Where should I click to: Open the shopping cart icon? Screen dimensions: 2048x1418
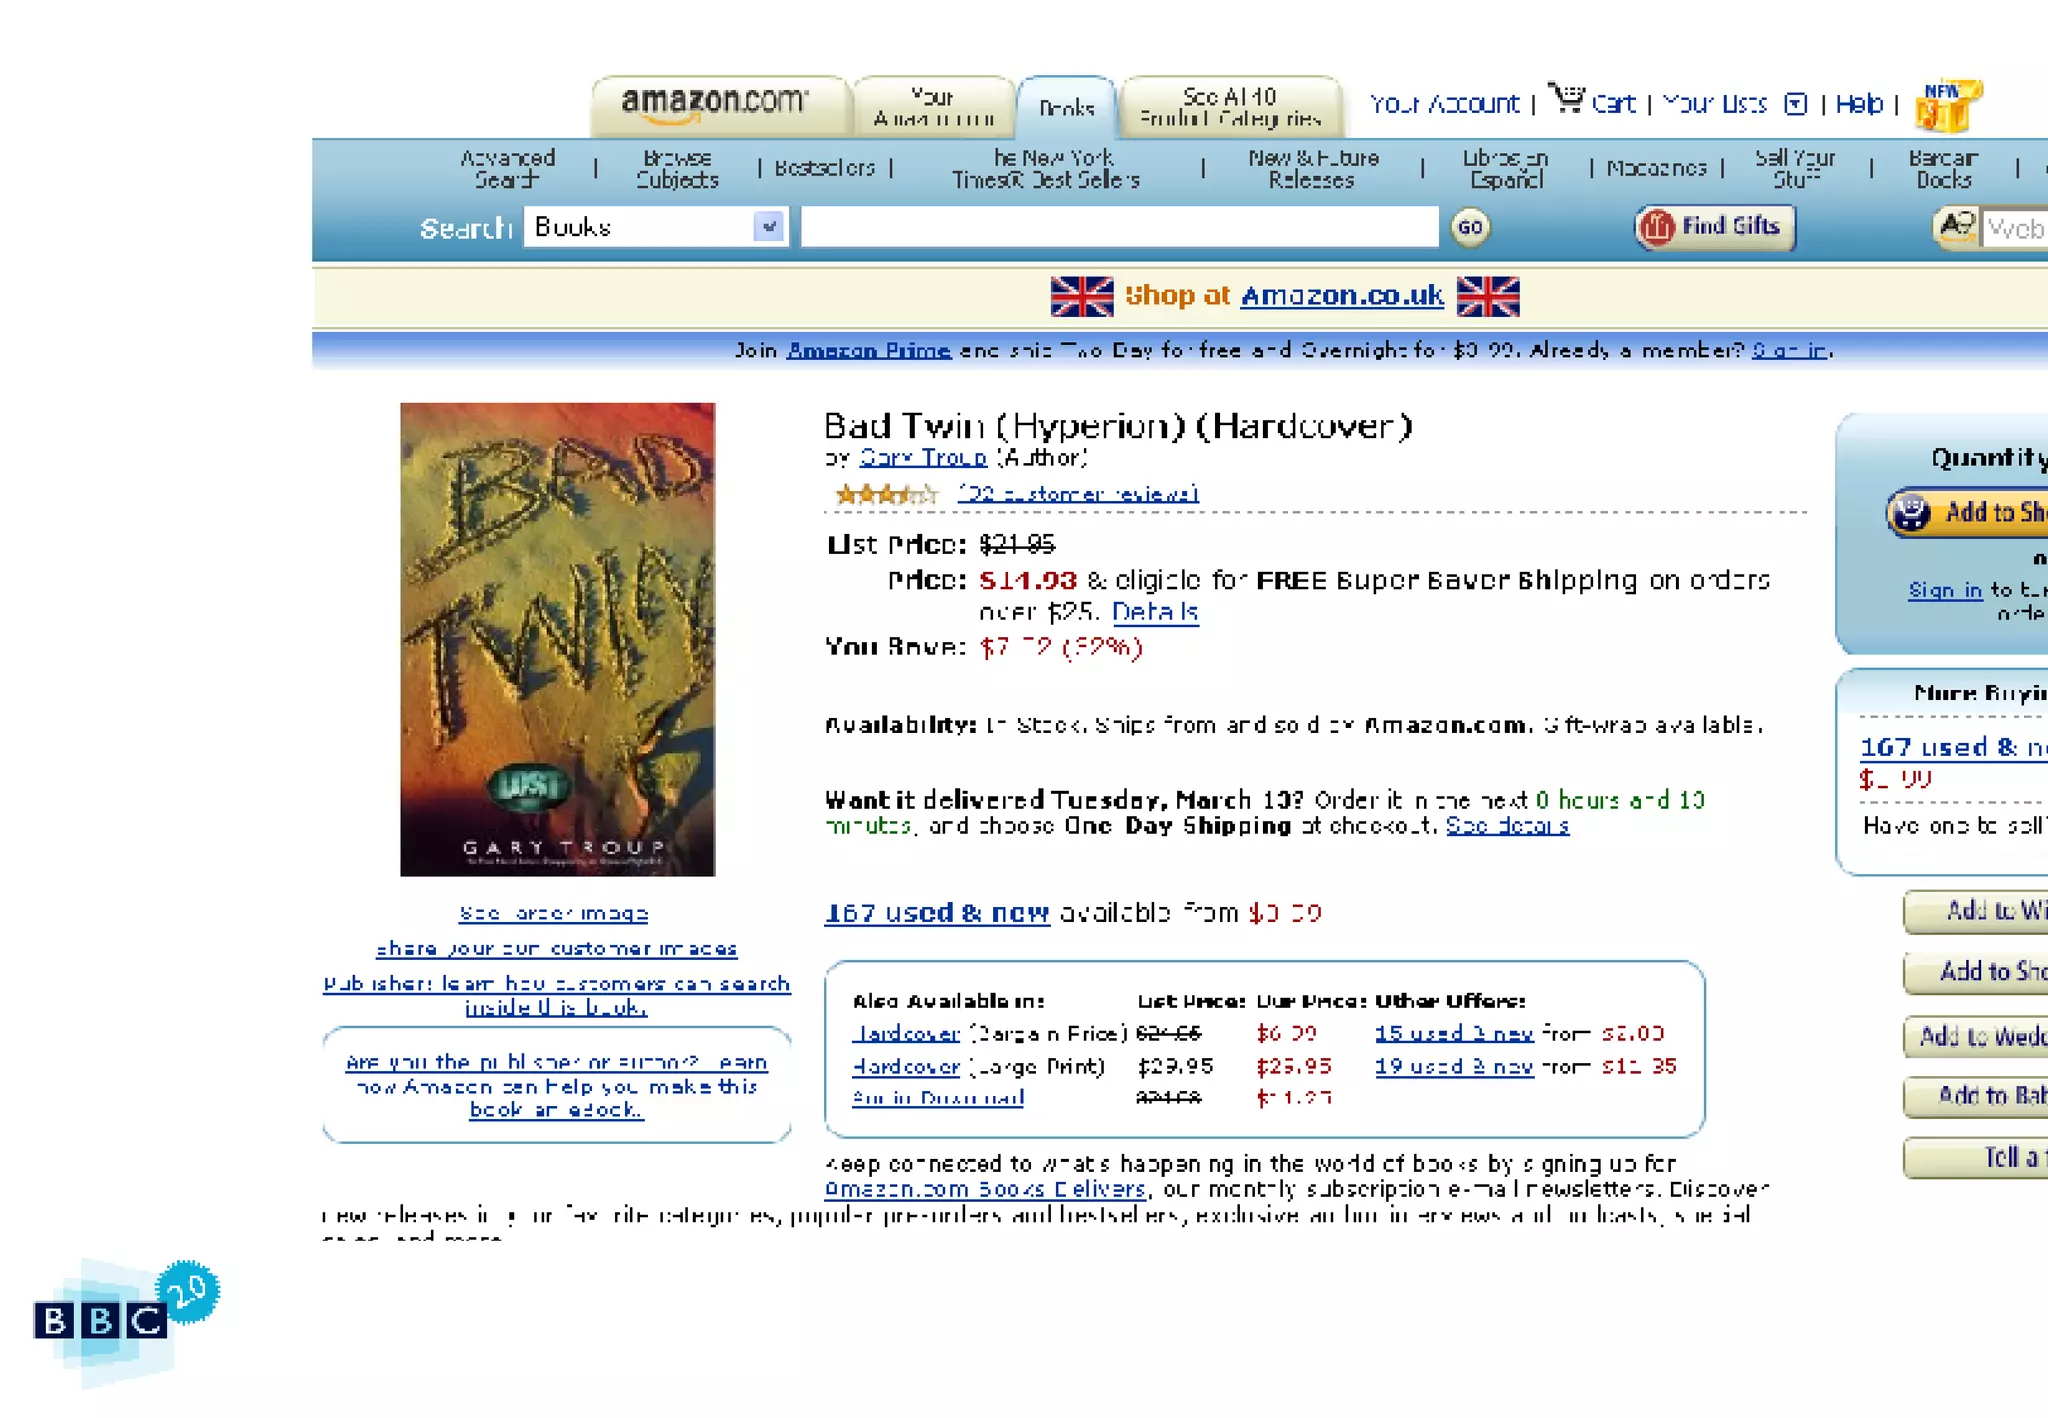(1566, 98)
